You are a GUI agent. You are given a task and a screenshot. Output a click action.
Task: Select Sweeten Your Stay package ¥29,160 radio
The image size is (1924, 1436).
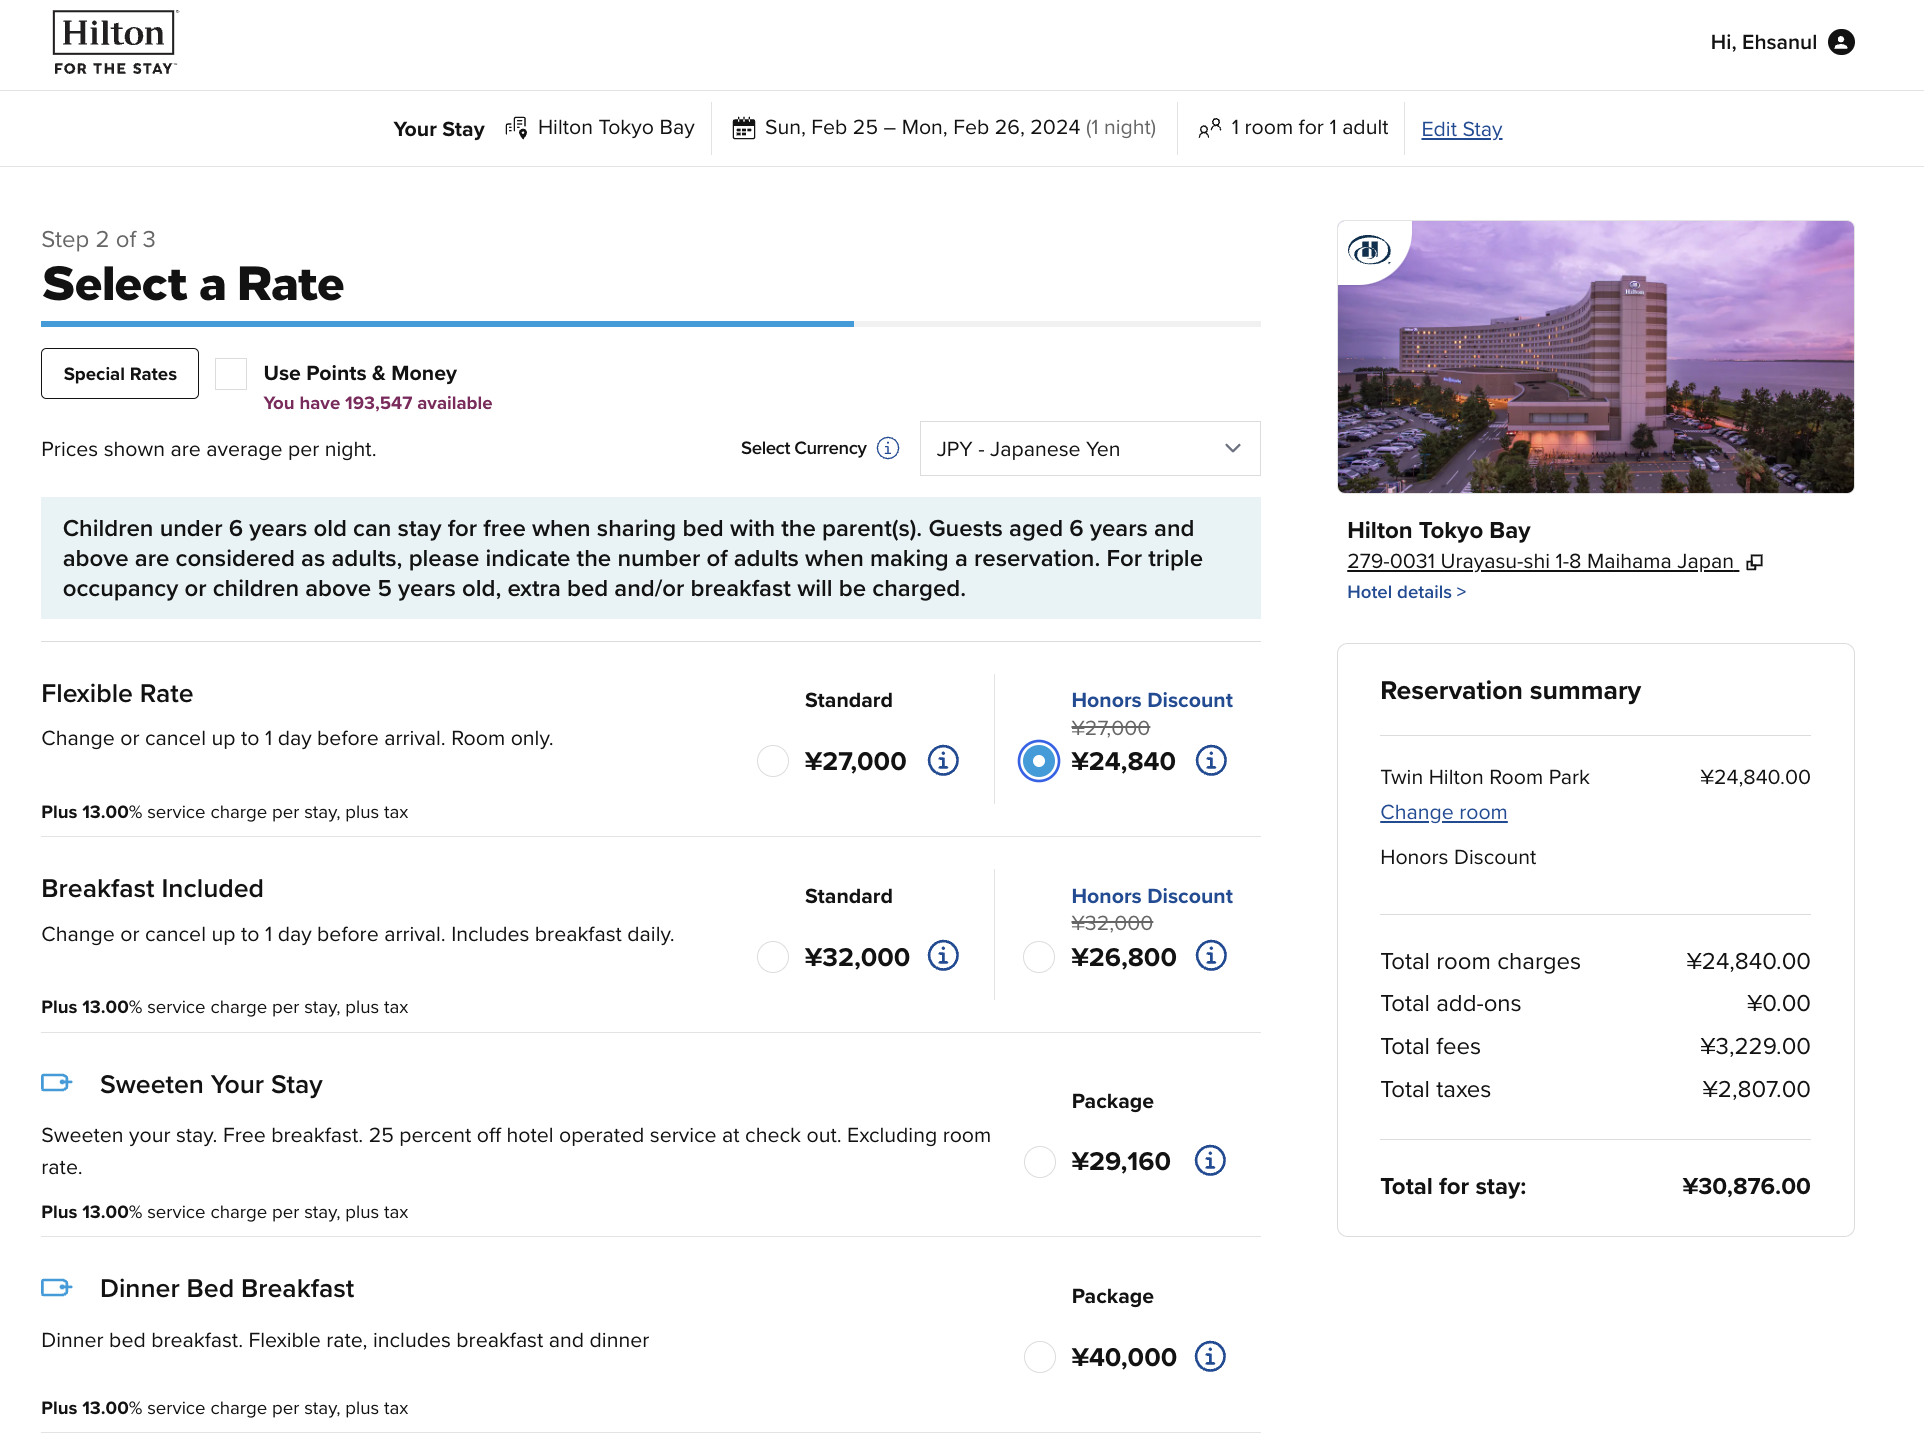point(1040,1162)
